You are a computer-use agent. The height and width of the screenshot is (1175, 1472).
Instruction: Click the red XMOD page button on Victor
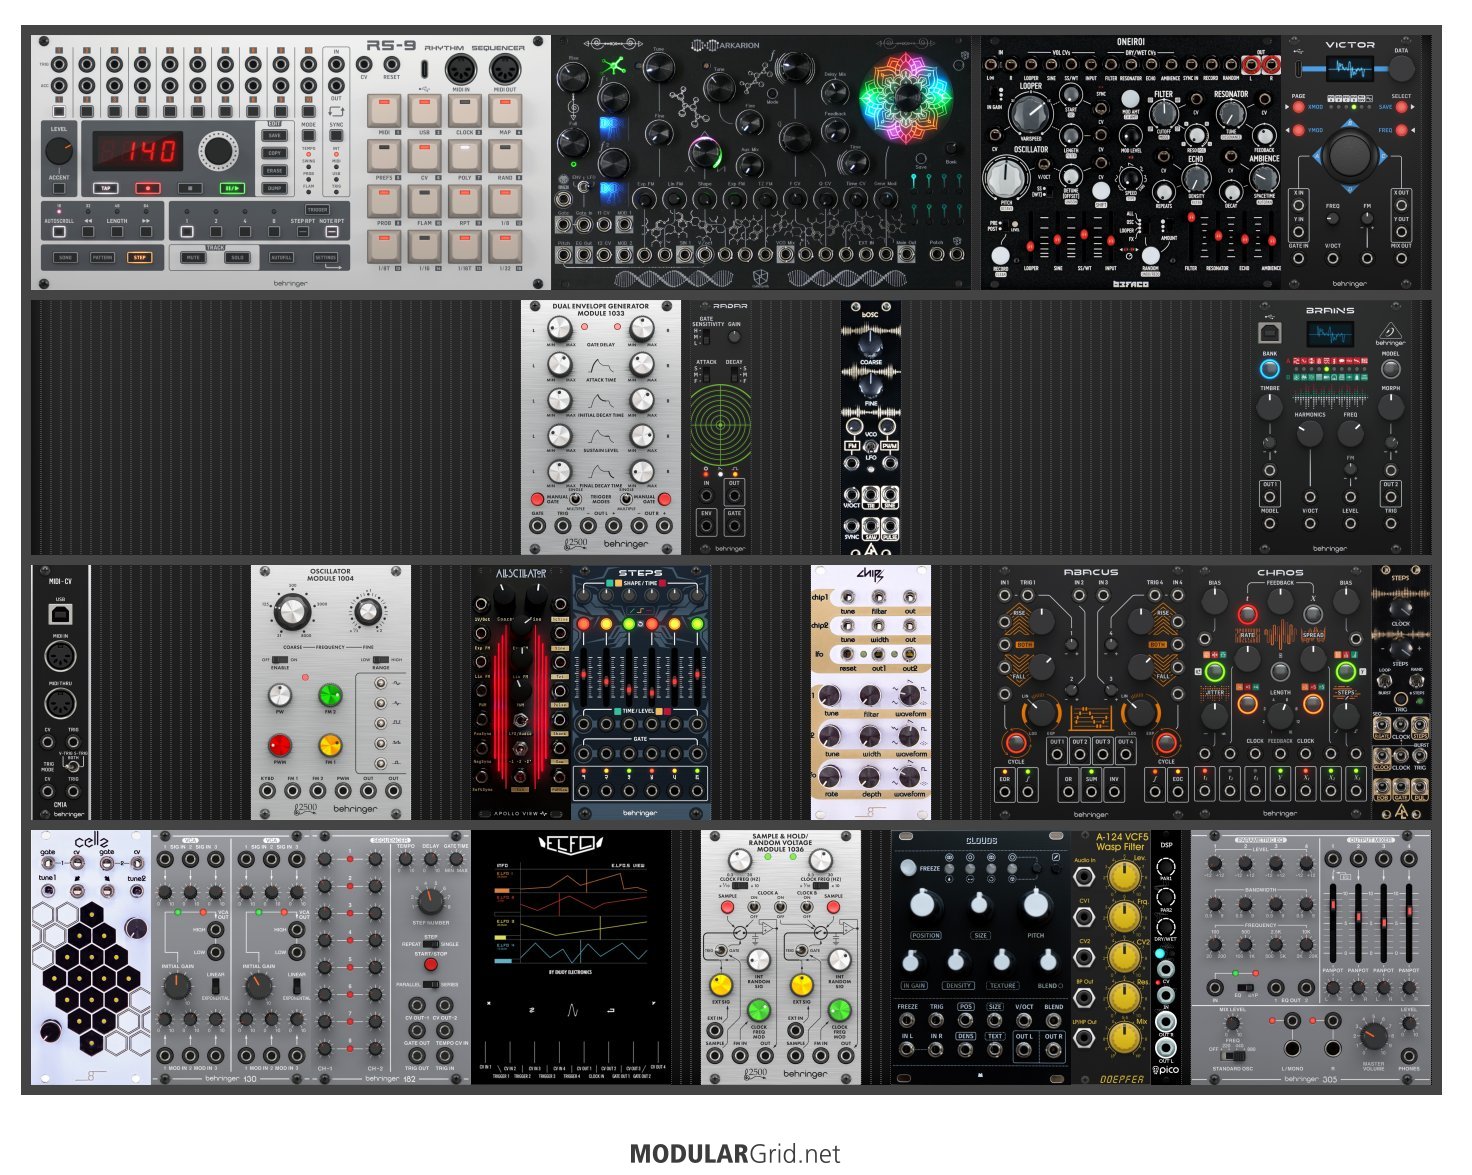1299,107
